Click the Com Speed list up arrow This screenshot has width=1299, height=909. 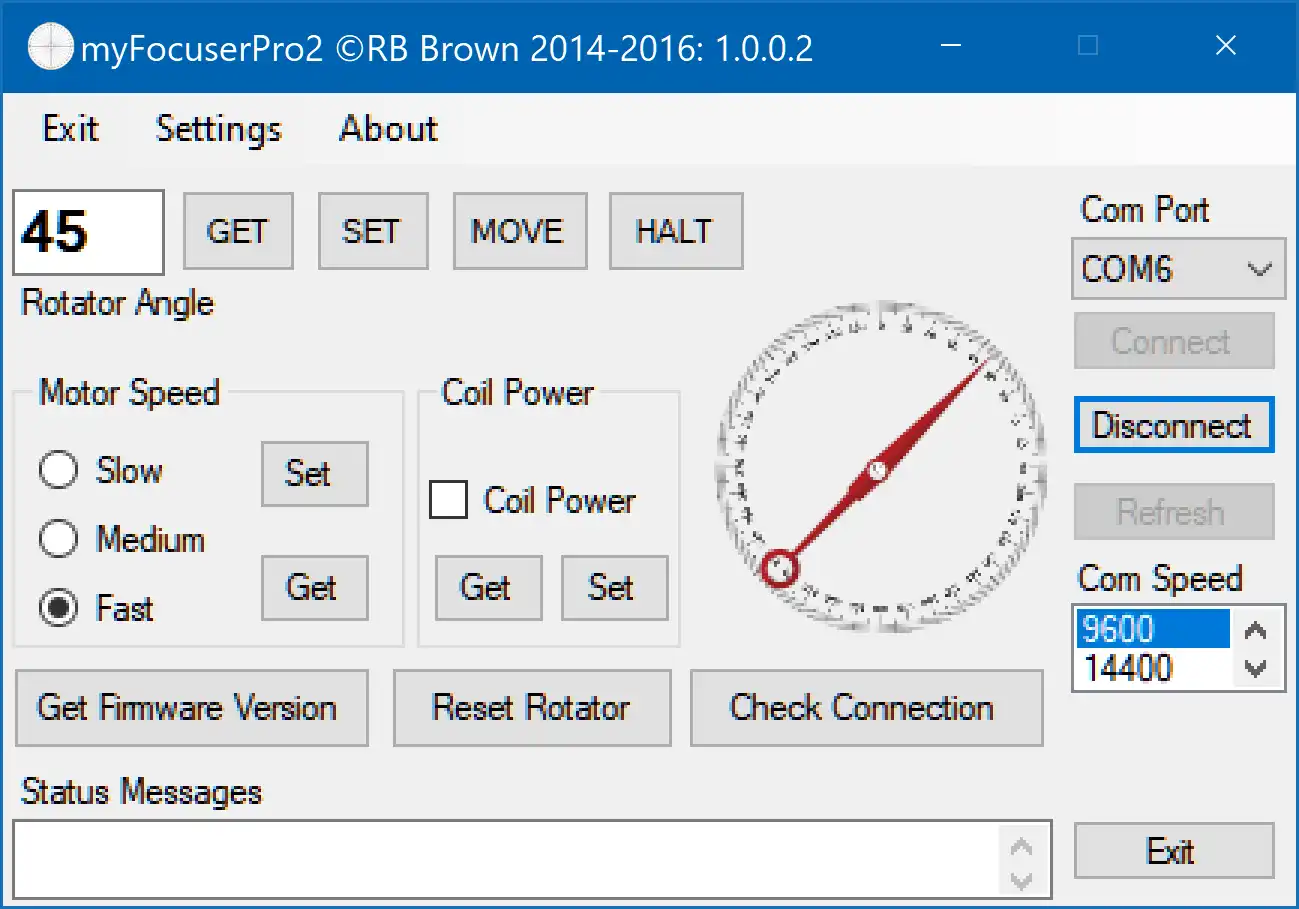[1257, 631]
